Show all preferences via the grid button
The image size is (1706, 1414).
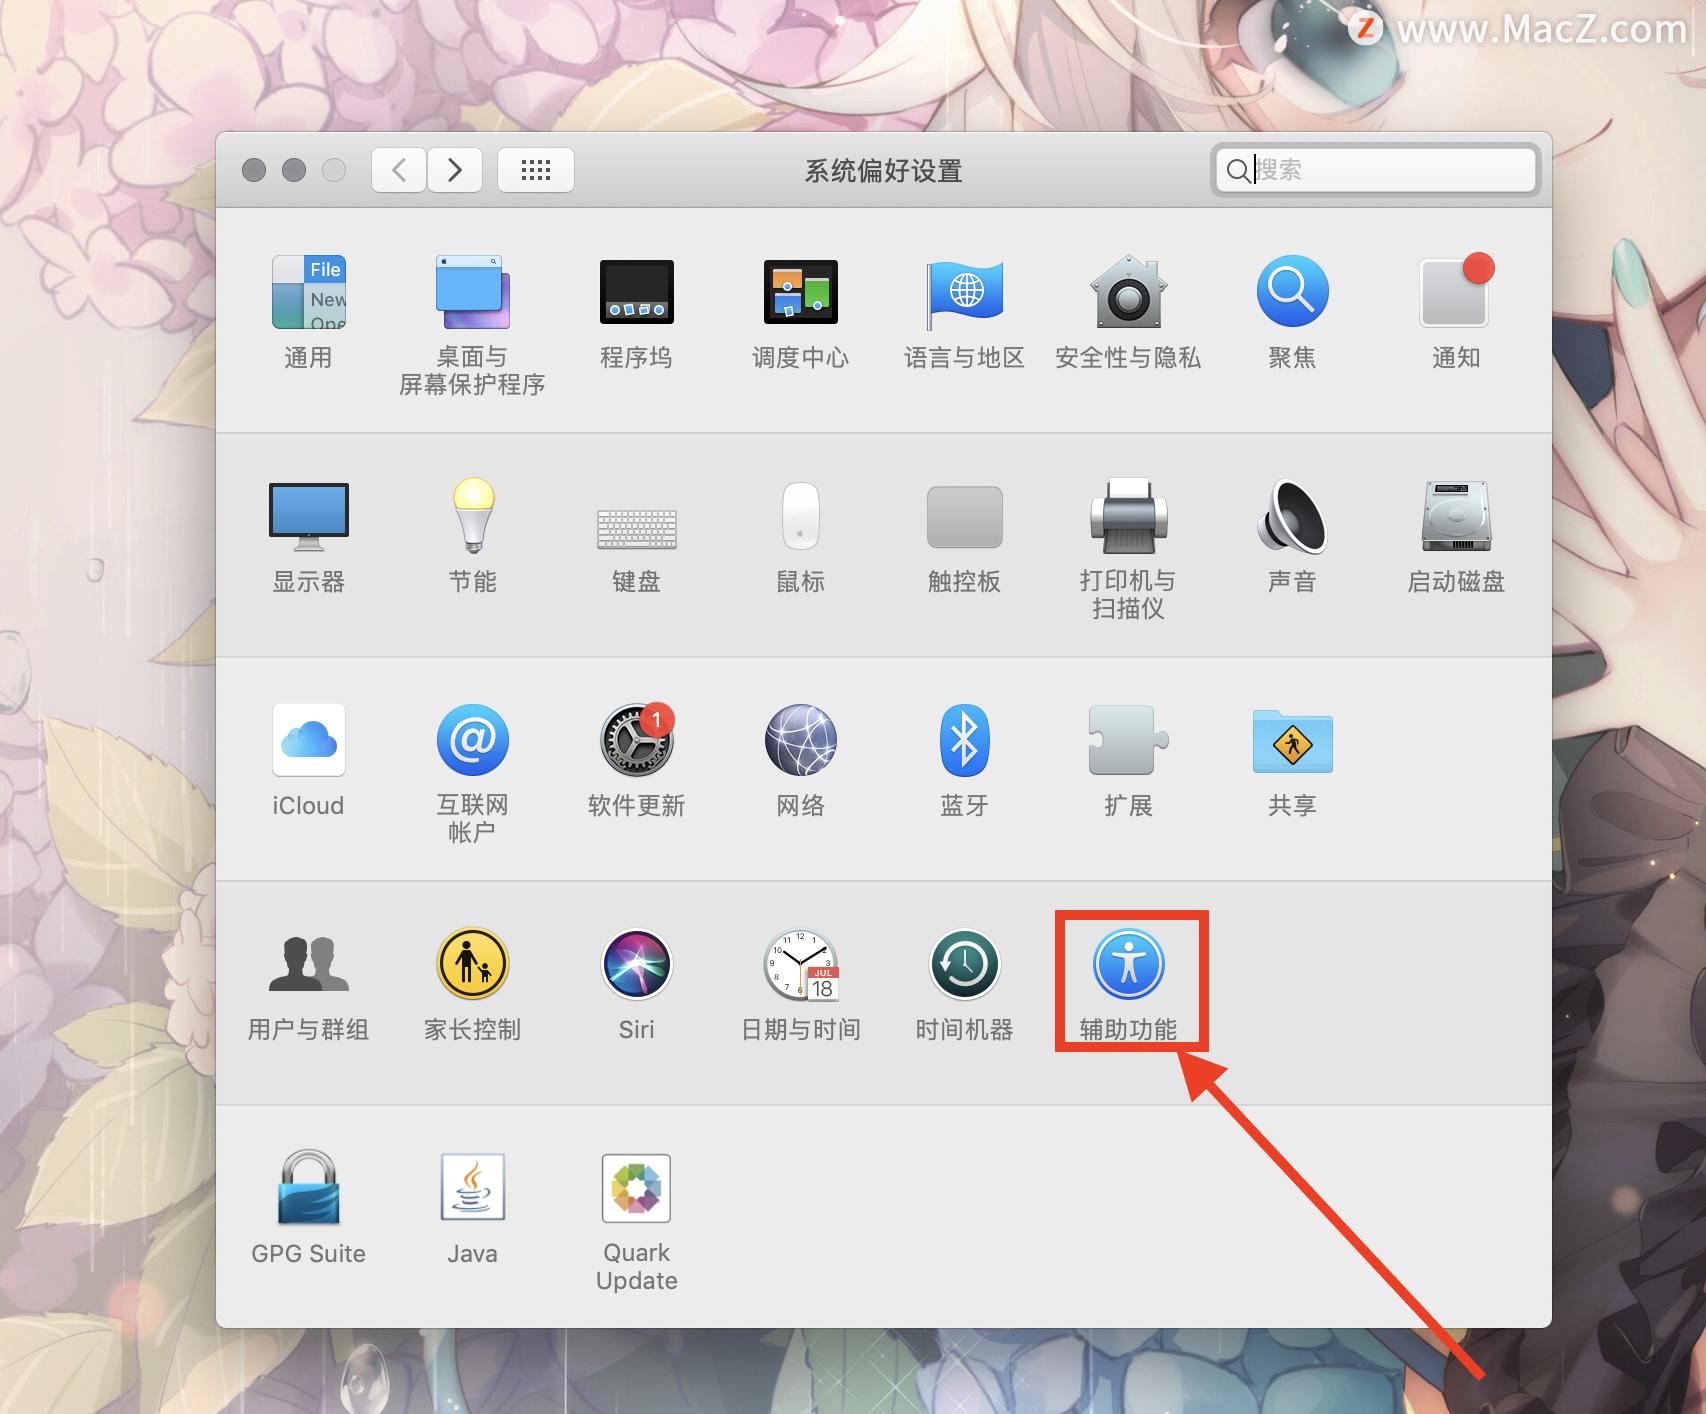pos(536,170)
